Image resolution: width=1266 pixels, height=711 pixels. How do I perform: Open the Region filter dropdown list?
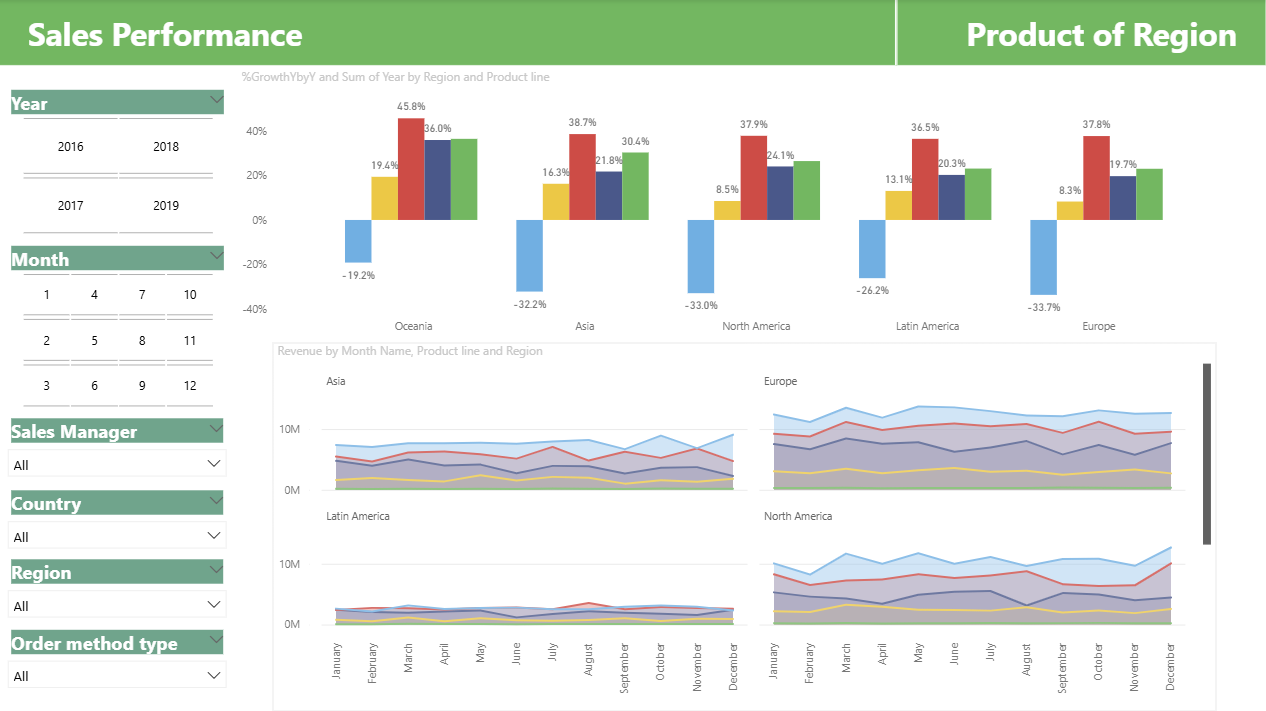click(117, 605)
